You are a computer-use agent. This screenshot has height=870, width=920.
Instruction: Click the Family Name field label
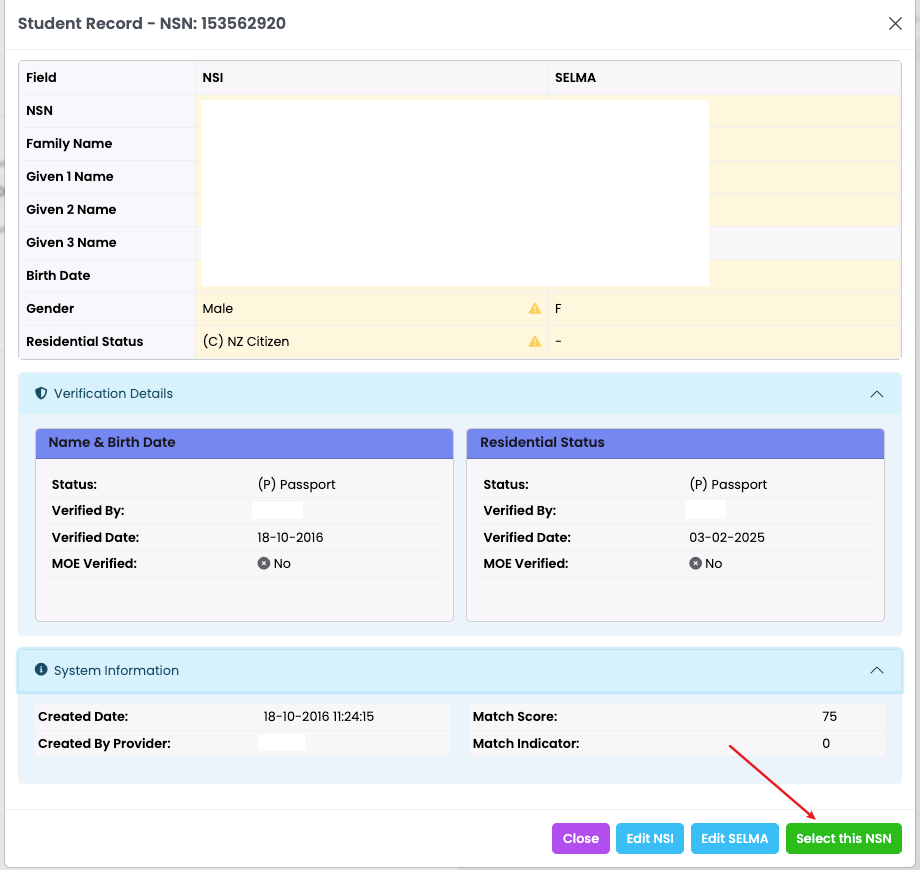click(x=69, y=144)
